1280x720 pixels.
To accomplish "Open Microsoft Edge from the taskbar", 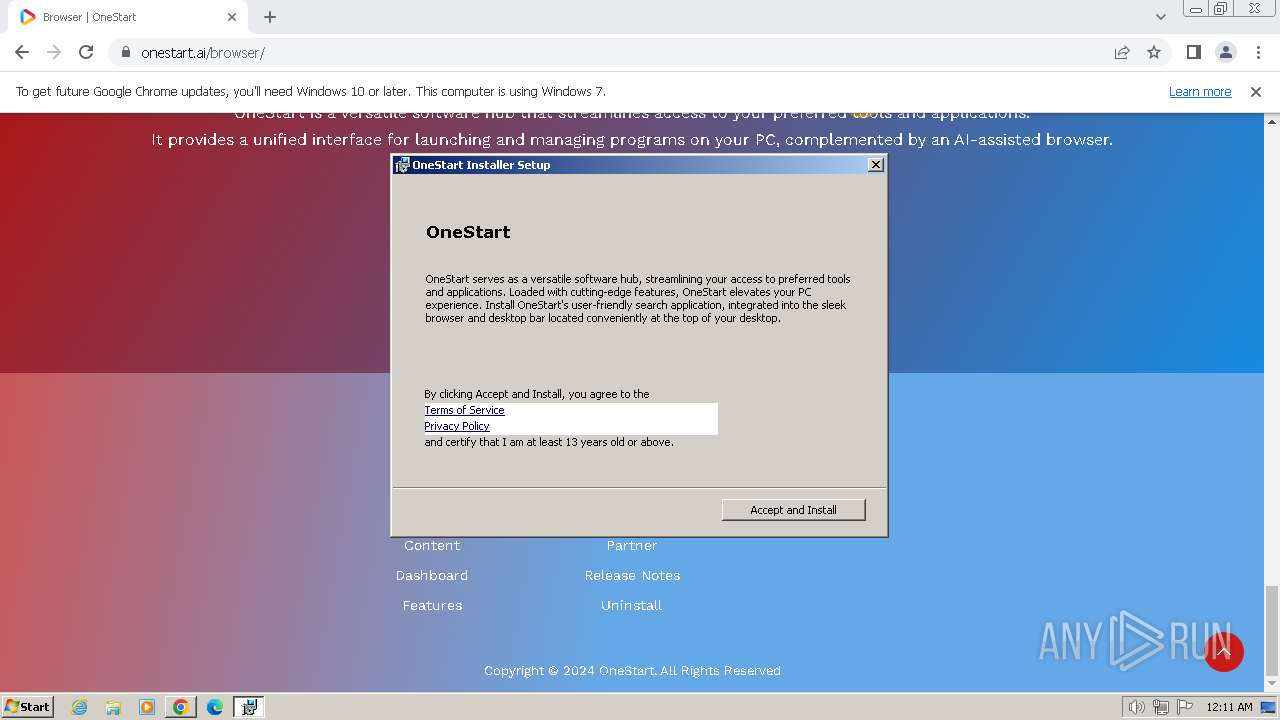I will coord(215,707).
